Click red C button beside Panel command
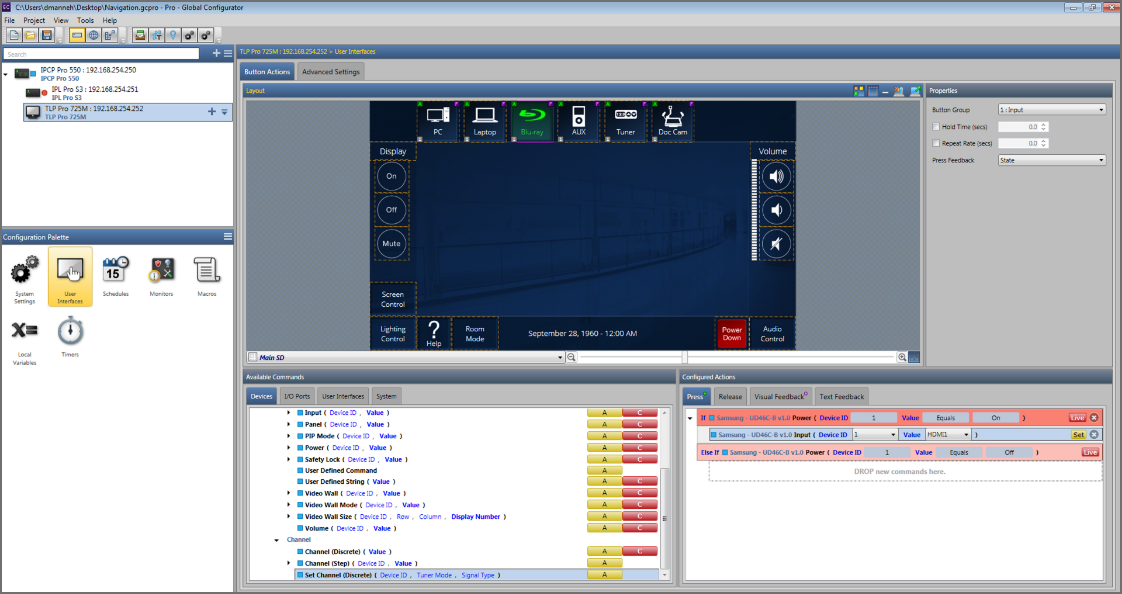The height and width of the screenshot is (594, 1122). coord(640,424)
